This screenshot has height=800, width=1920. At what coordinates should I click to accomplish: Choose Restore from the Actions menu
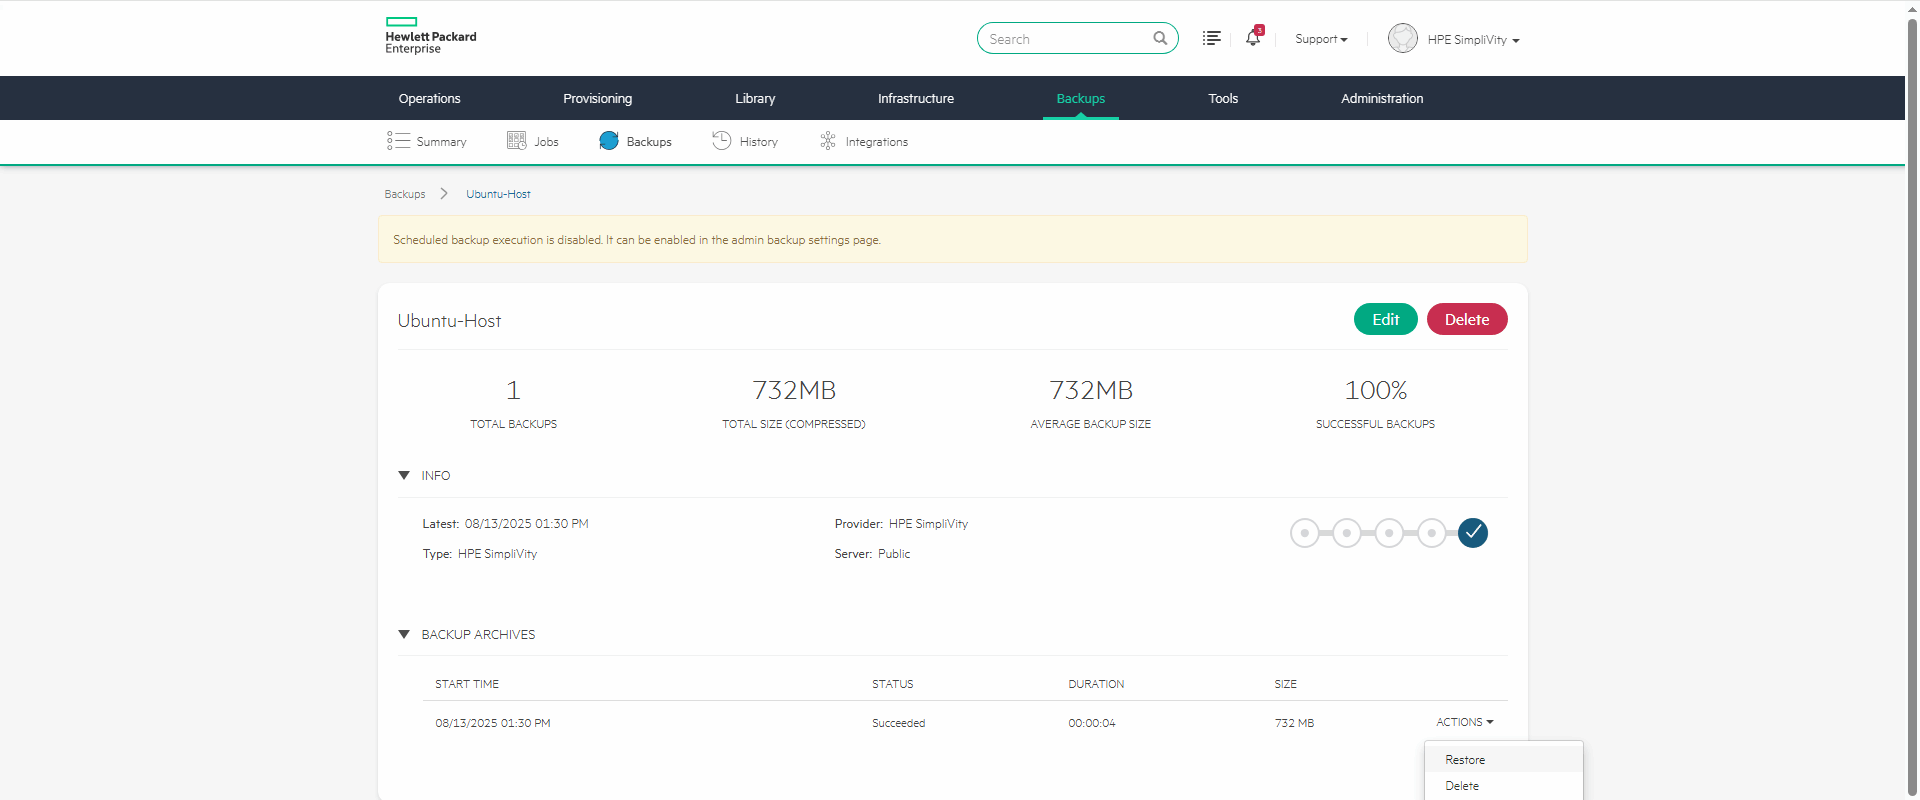[1465, 760]
